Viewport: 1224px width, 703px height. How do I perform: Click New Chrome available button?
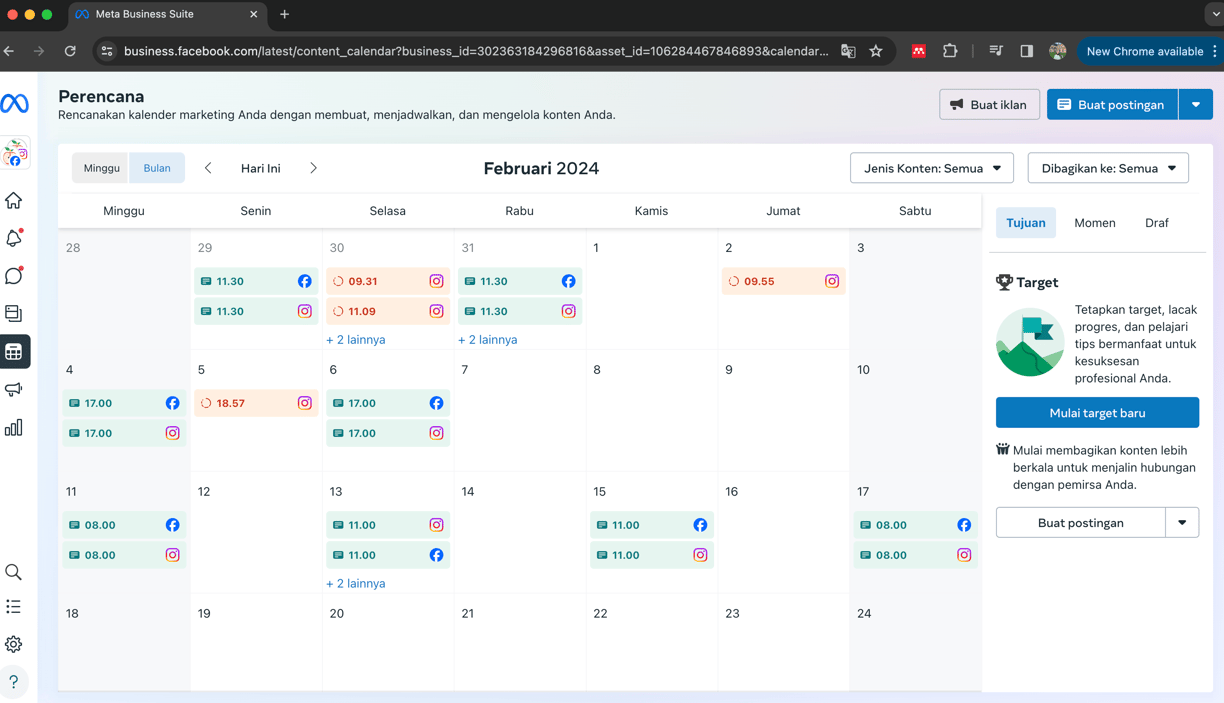pyautogui.click(x=1144, y=51)
